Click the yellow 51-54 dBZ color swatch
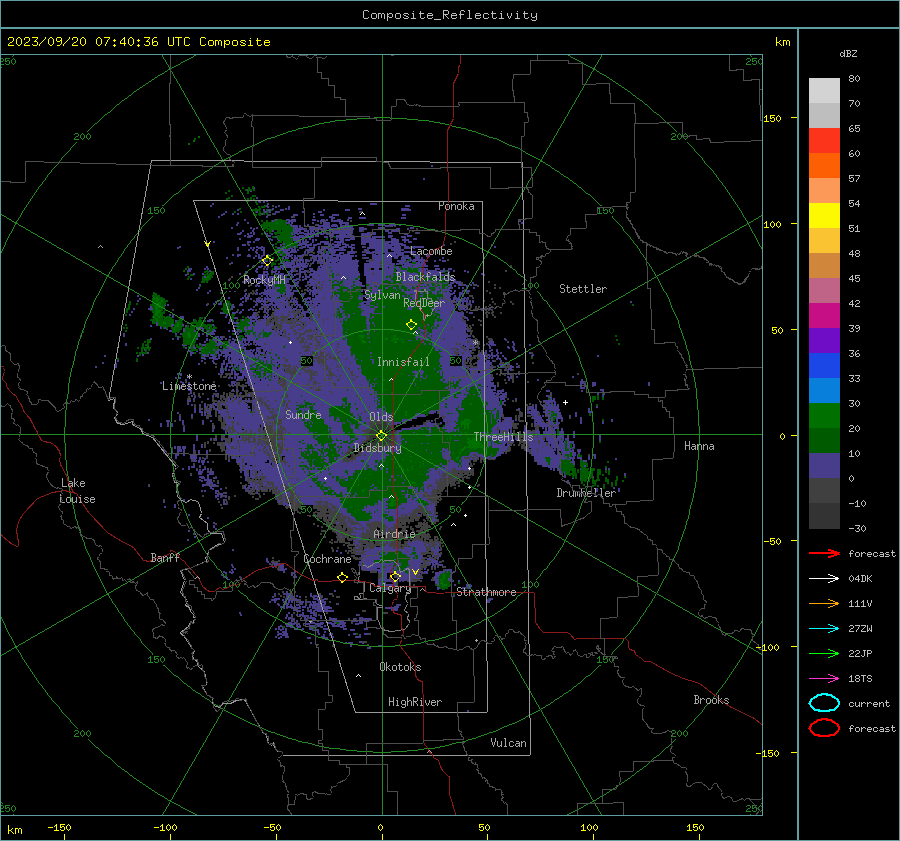 click(824, 215)
